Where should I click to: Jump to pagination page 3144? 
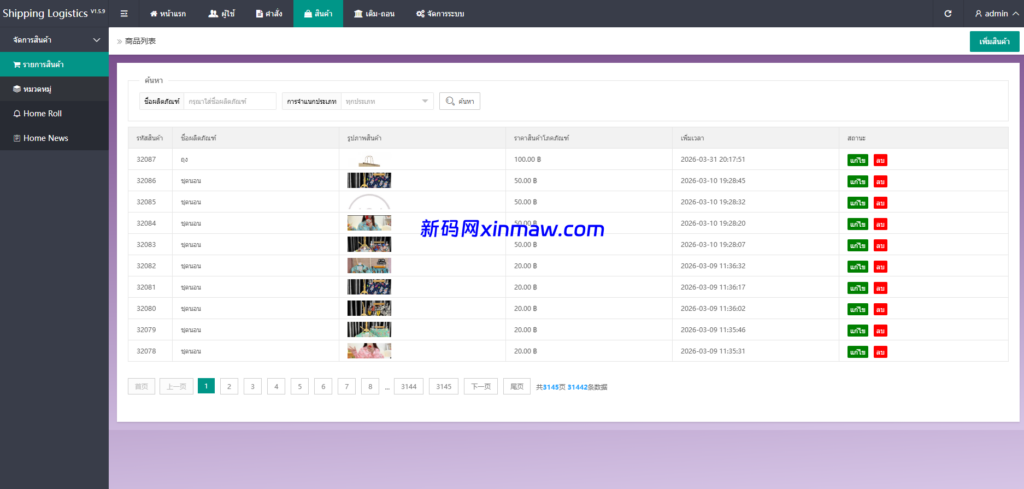click(408, 386)
